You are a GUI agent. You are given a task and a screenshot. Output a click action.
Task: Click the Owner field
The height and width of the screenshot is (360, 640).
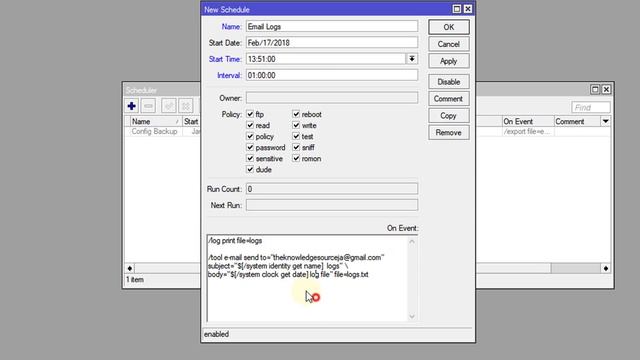point(332,98)
